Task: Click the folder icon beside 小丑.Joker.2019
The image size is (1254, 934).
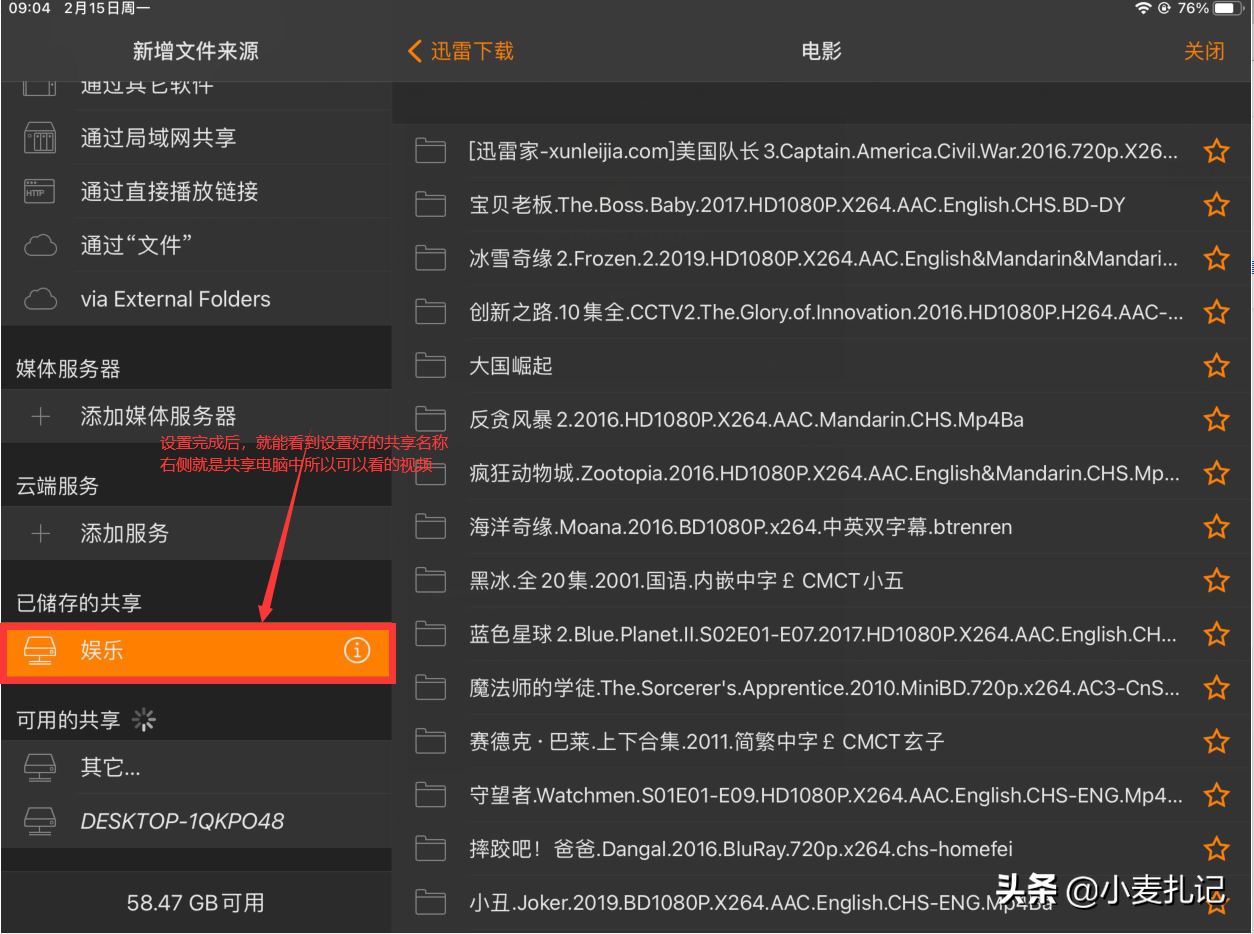Action: pos(430,901)
